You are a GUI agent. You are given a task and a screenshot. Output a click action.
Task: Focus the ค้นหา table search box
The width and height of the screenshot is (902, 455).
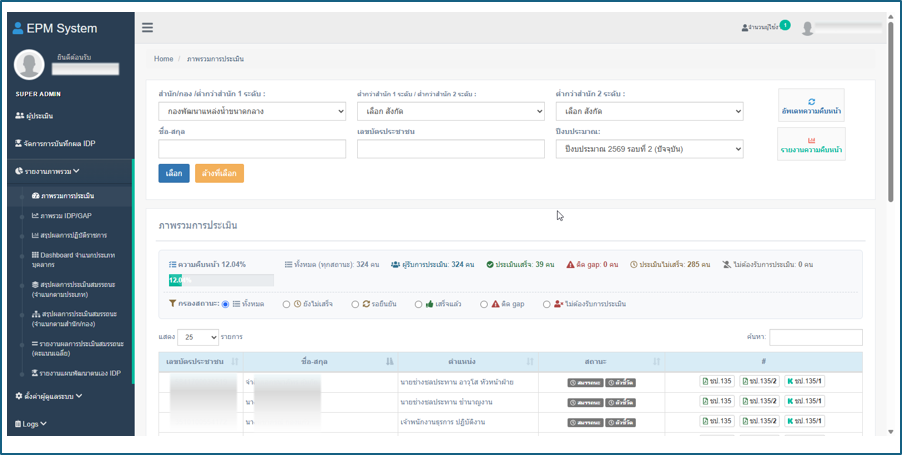[816, 338]
